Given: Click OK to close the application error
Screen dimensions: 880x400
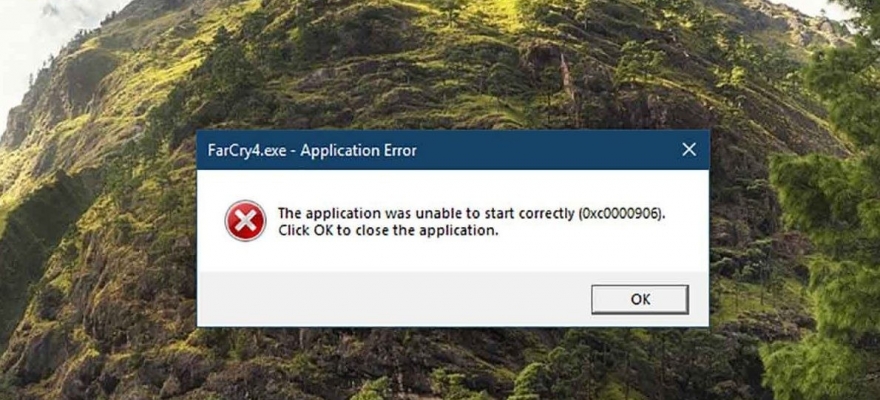Looking at the screenshot, I should 640,299.
